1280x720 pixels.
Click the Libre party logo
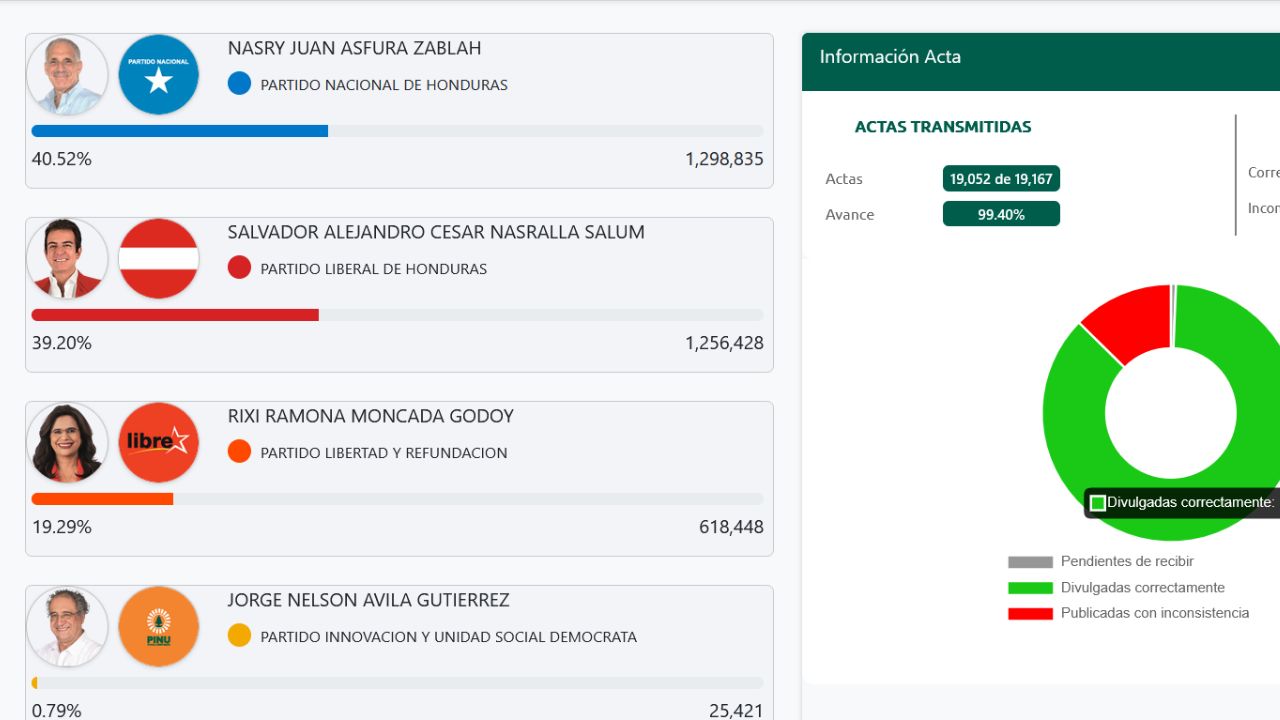point(157,442)
